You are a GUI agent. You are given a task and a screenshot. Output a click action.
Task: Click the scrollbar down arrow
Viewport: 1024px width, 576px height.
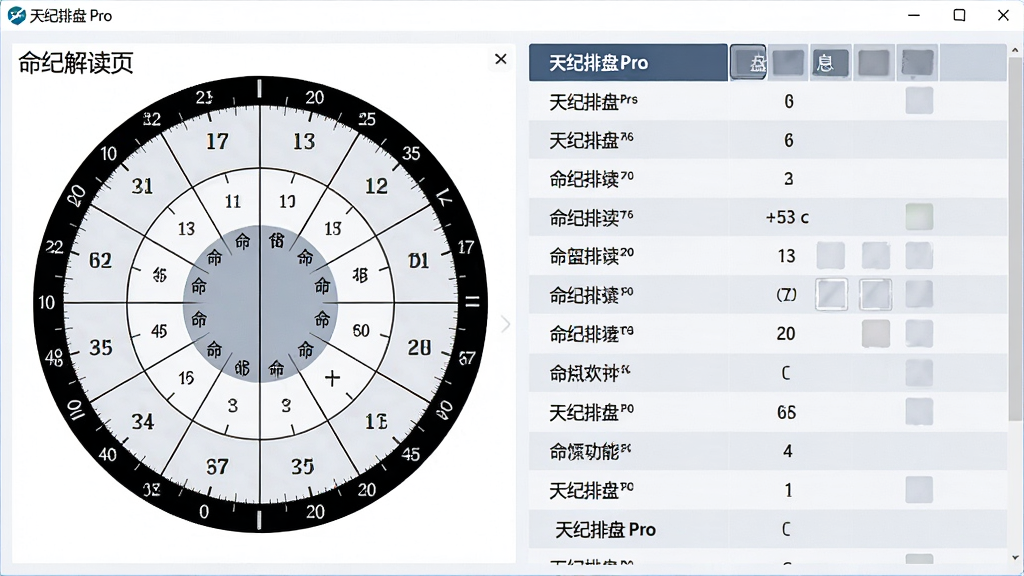click(1015, 558)
